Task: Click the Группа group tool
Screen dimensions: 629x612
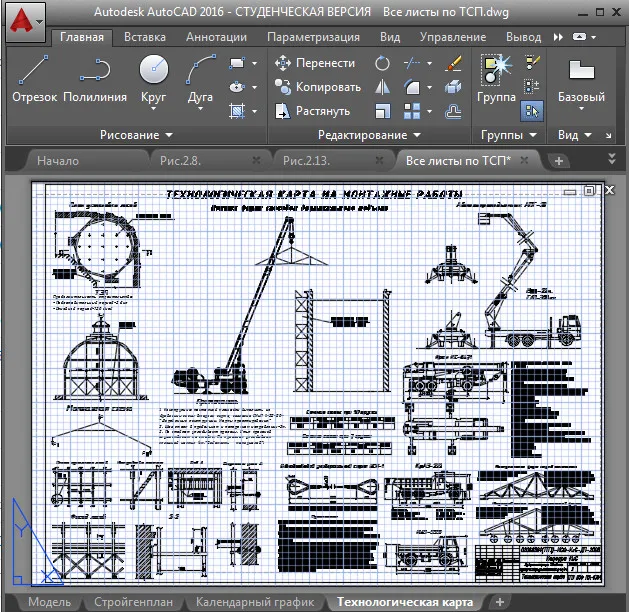Action: click(496, 79)
